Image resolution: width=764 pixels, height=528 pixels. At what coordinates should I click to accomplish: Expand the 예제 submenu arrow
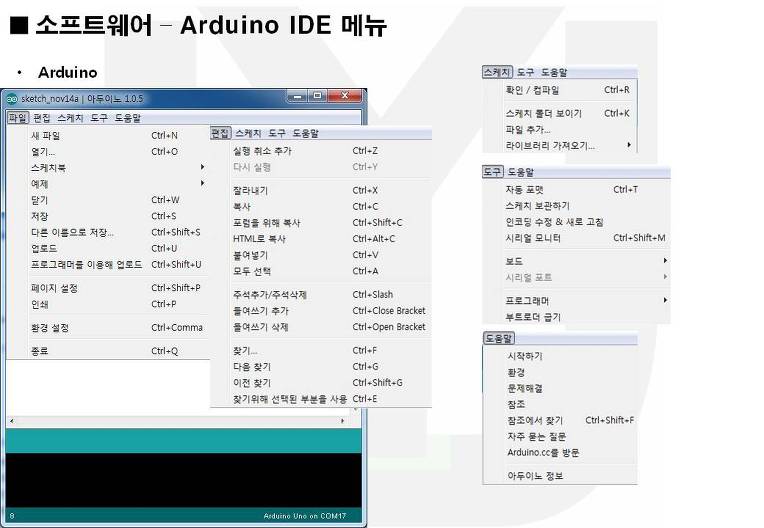[202, 184]
